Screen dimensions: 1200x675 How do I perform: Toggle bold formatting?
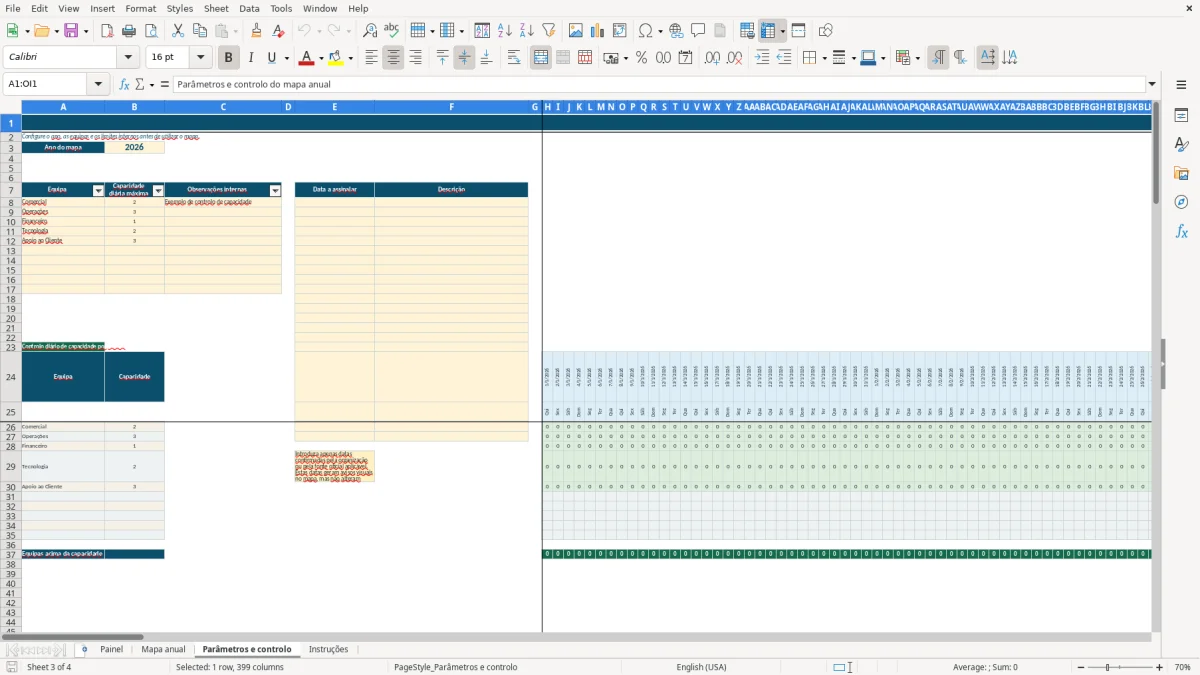coord(229,58)
